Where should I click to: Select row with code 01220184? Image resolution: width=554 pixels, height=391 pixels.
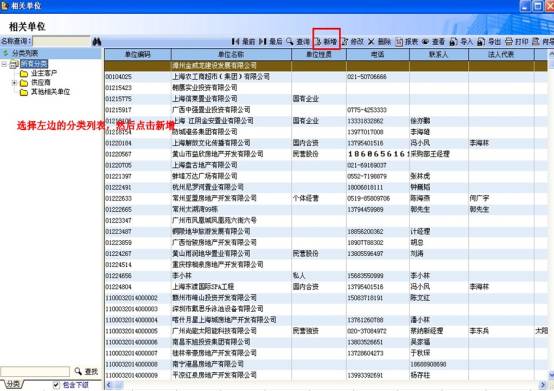(326, 143)
